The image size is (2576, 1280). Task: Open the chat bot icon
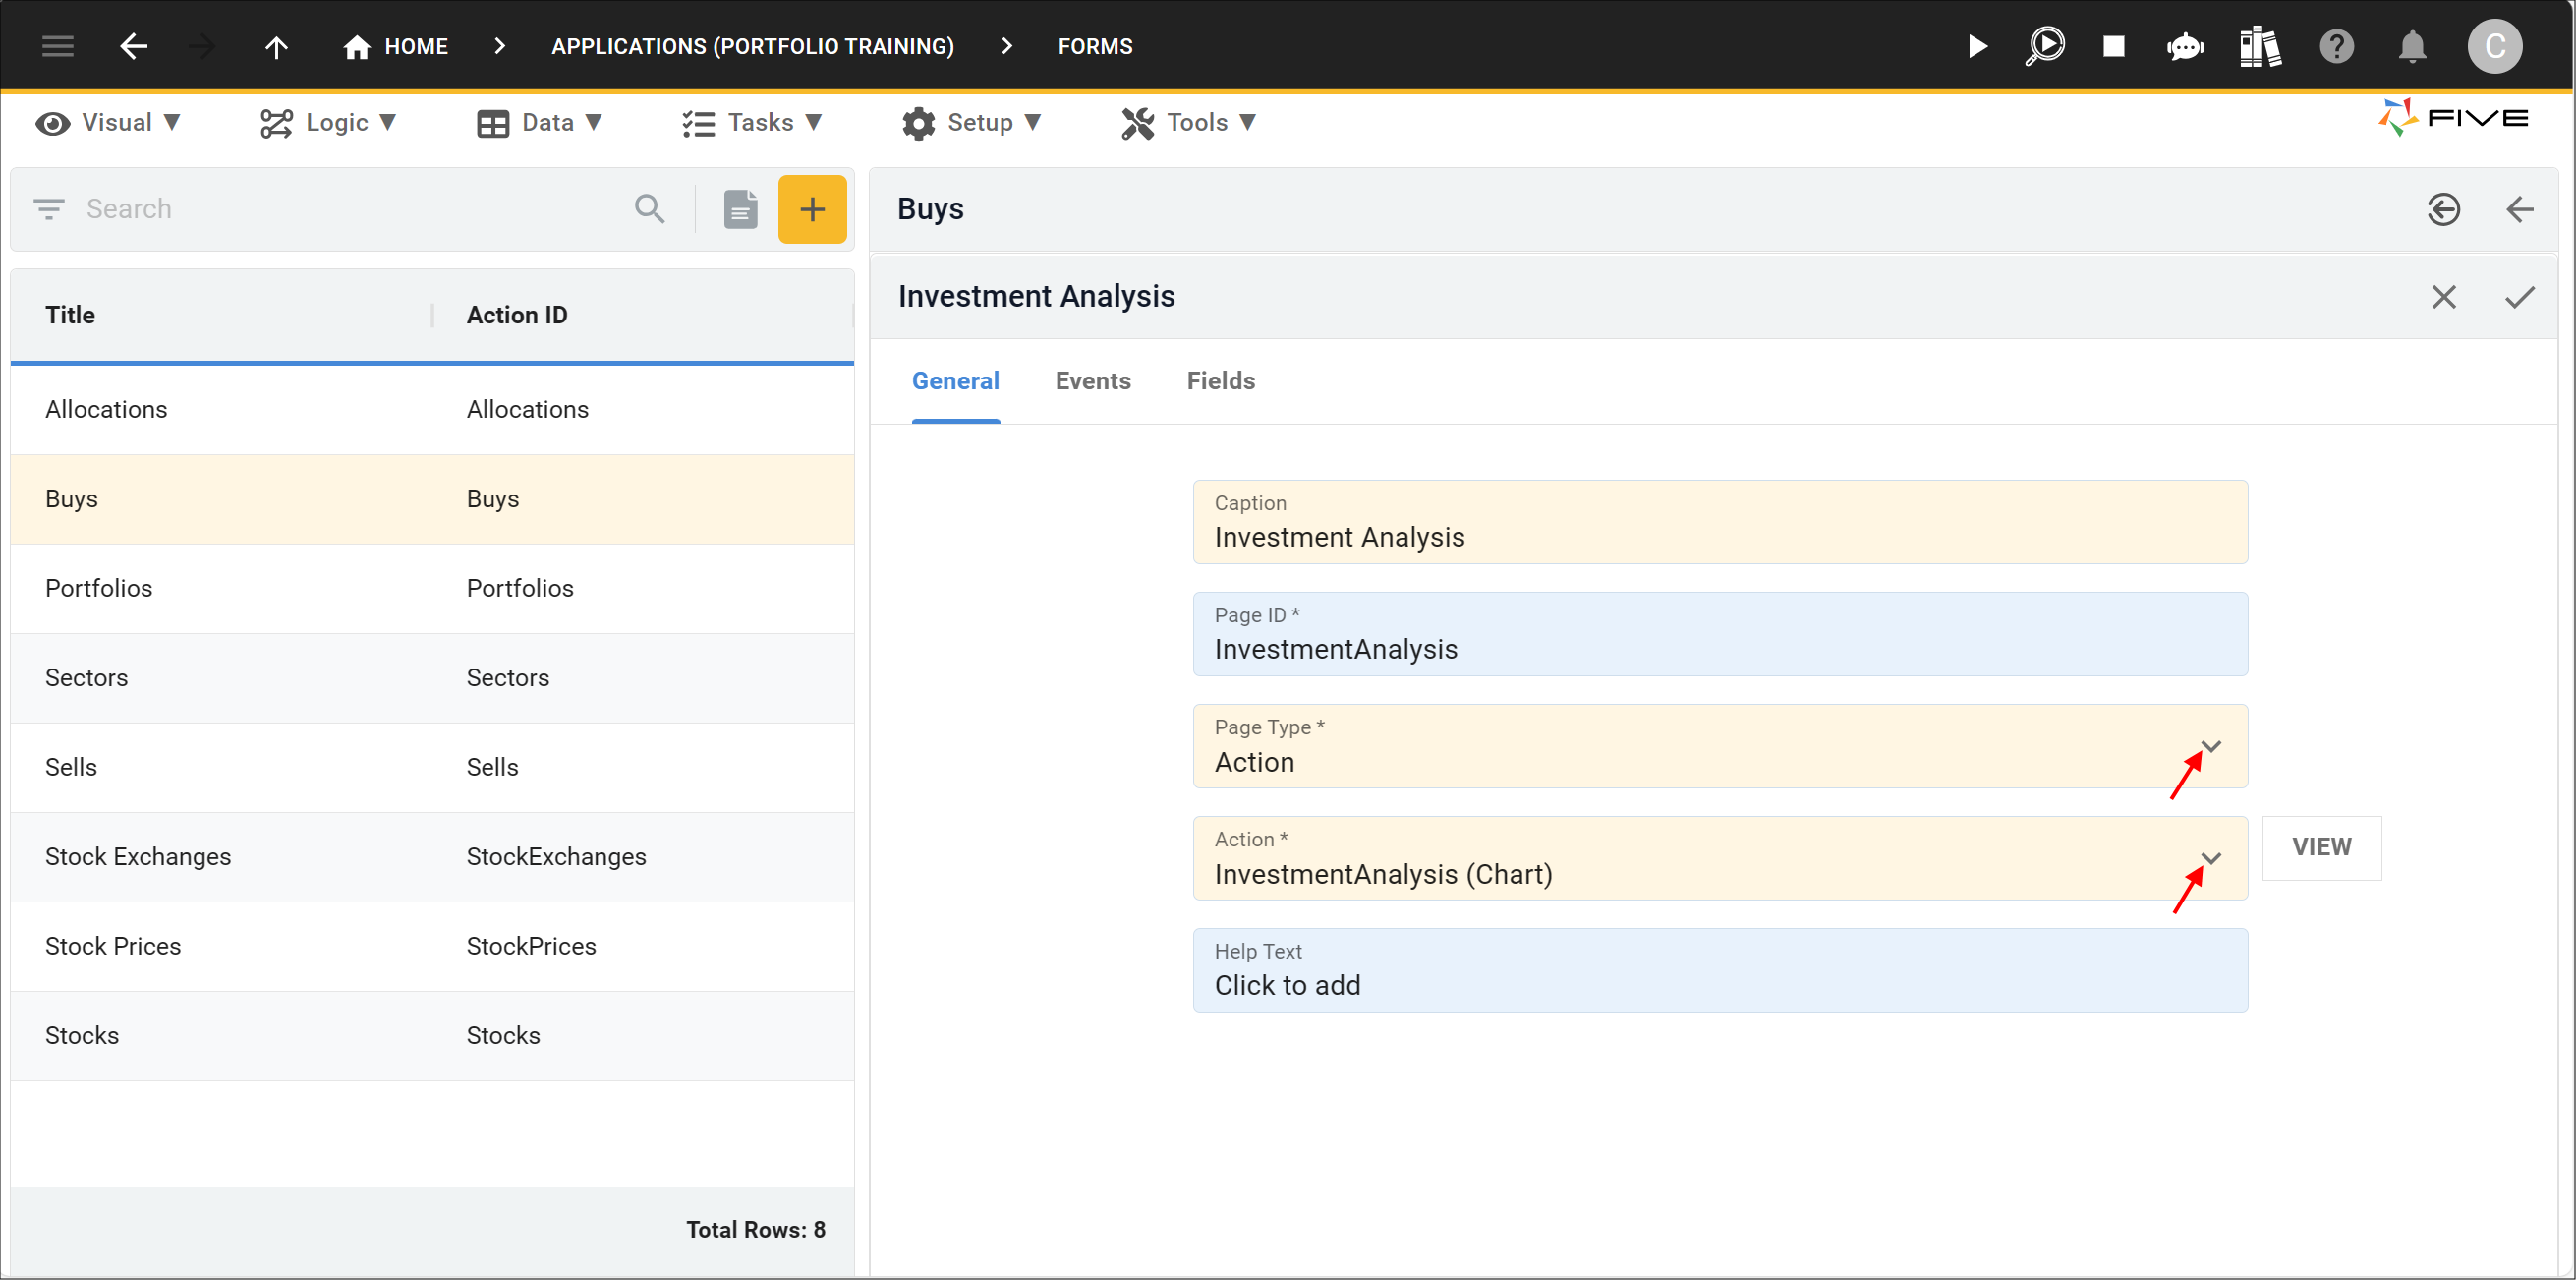2185,46
